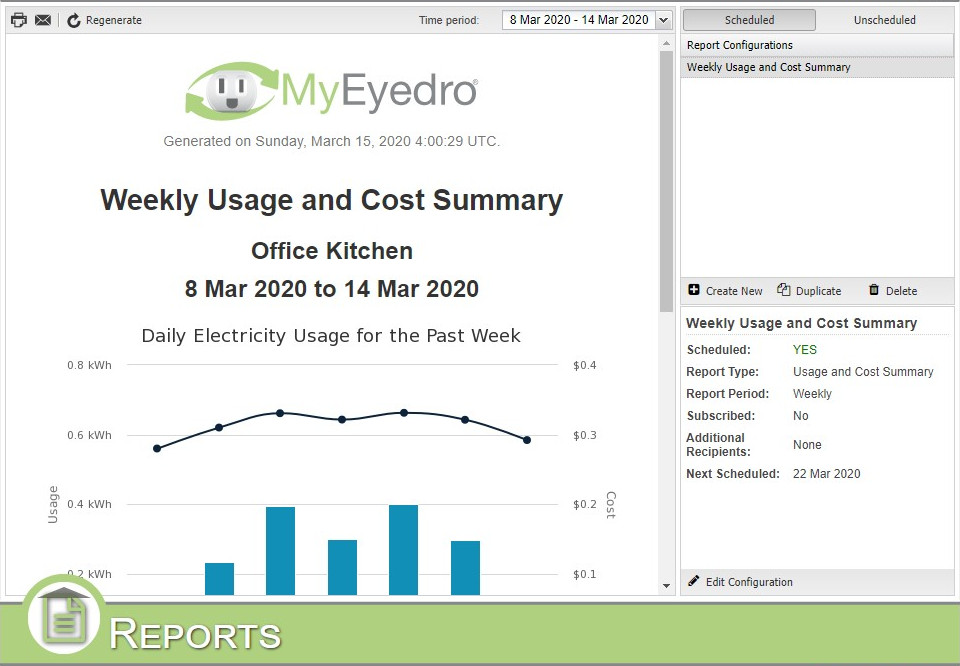Image resolution: width=960 pixels, height=666 pixels.
Task: Switch to the Scheduled tab
Action: [749, 20]
